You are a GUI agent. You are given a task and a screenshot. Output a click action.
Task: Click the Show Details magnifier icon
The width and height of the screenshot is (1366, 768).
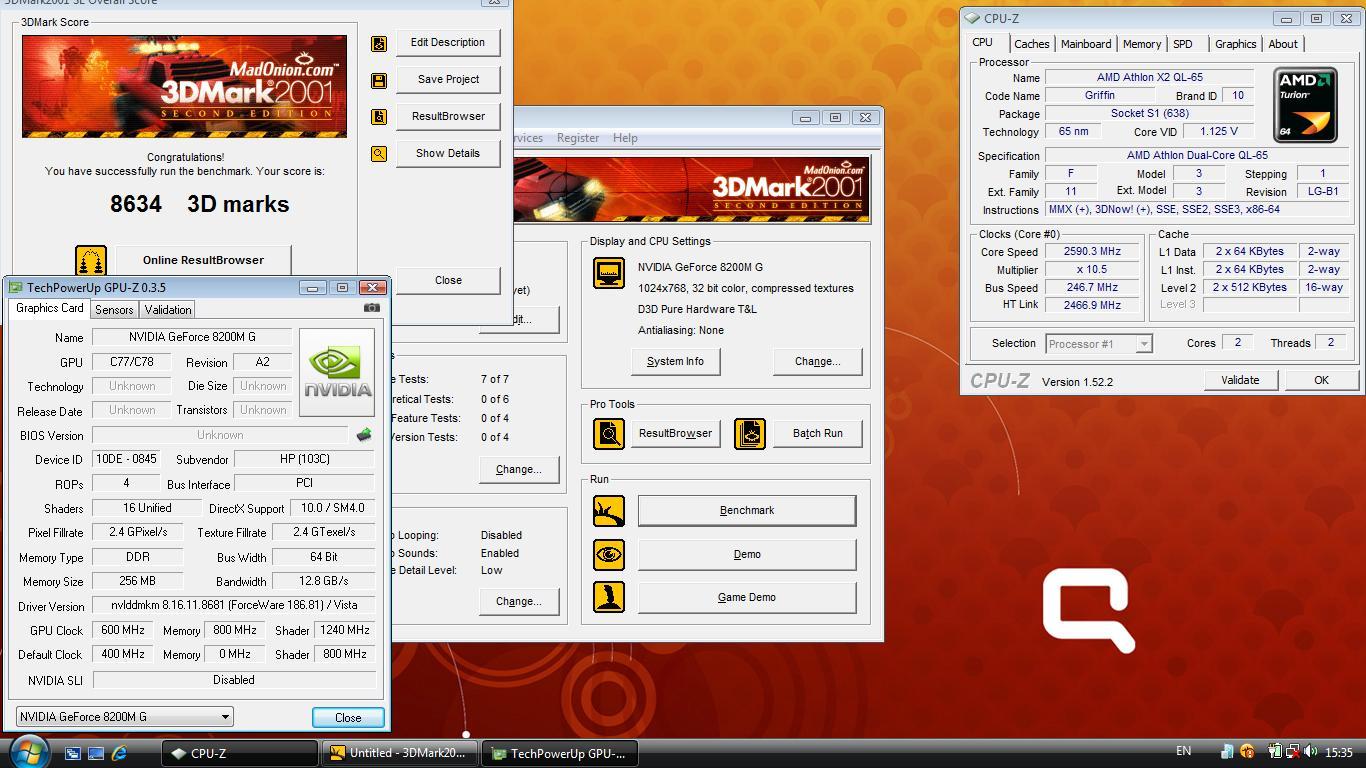coord(379,154)
